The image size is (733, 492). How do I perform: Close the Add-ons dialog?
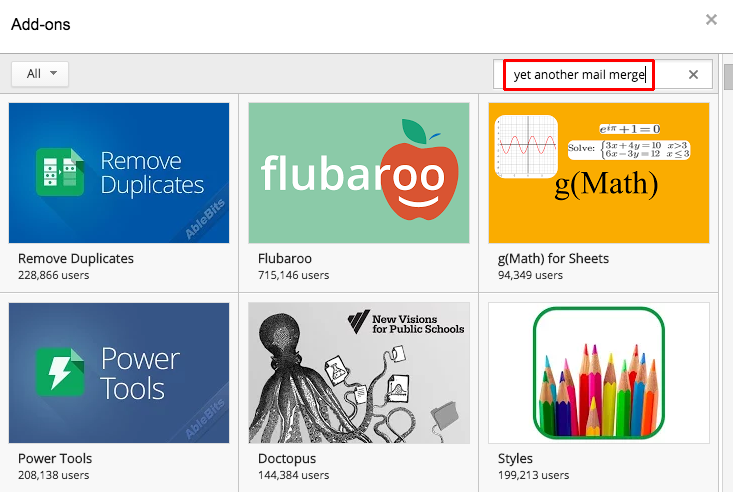click(x=711, y=20)
